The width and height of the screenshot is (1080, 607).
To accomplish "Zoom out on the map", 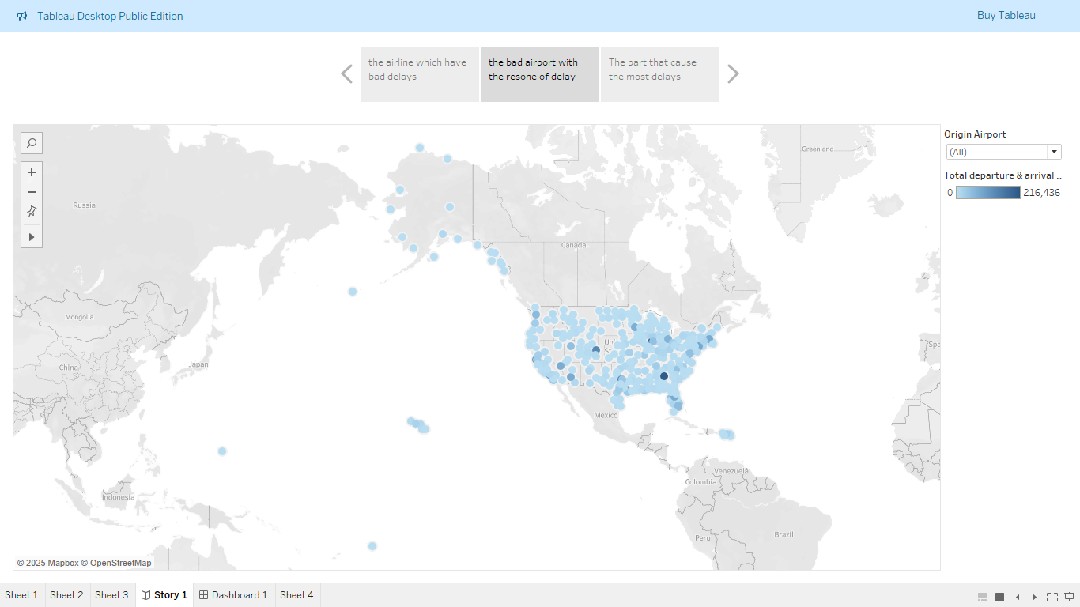I will pos(32,192).
